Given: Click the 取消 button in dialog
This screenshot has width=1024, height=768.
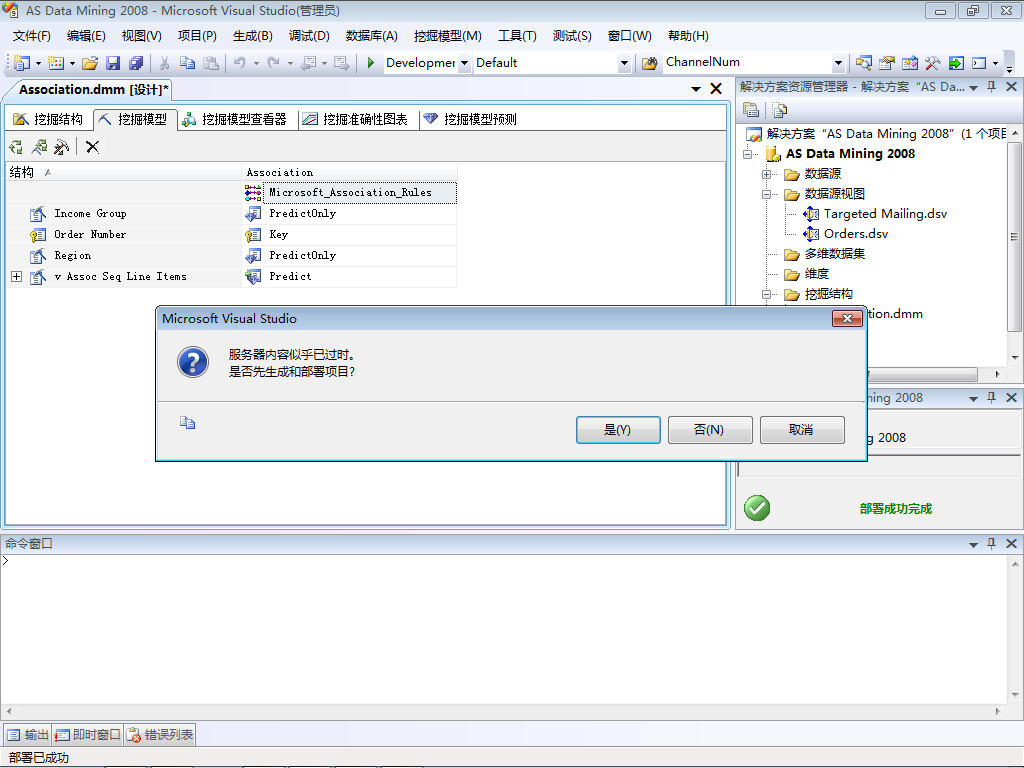Looking at the screenshot, I should (x=802, y=430).
